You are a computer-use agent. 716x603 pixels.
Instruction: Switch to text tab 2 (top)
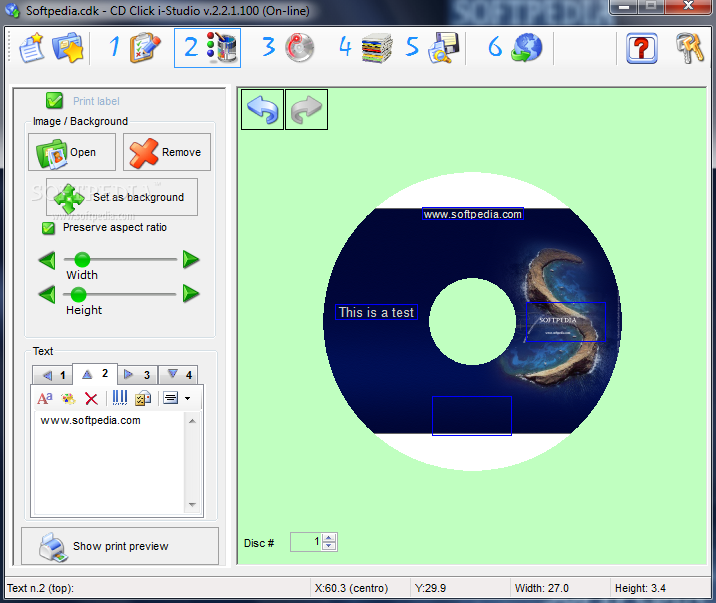pos(95,374)
